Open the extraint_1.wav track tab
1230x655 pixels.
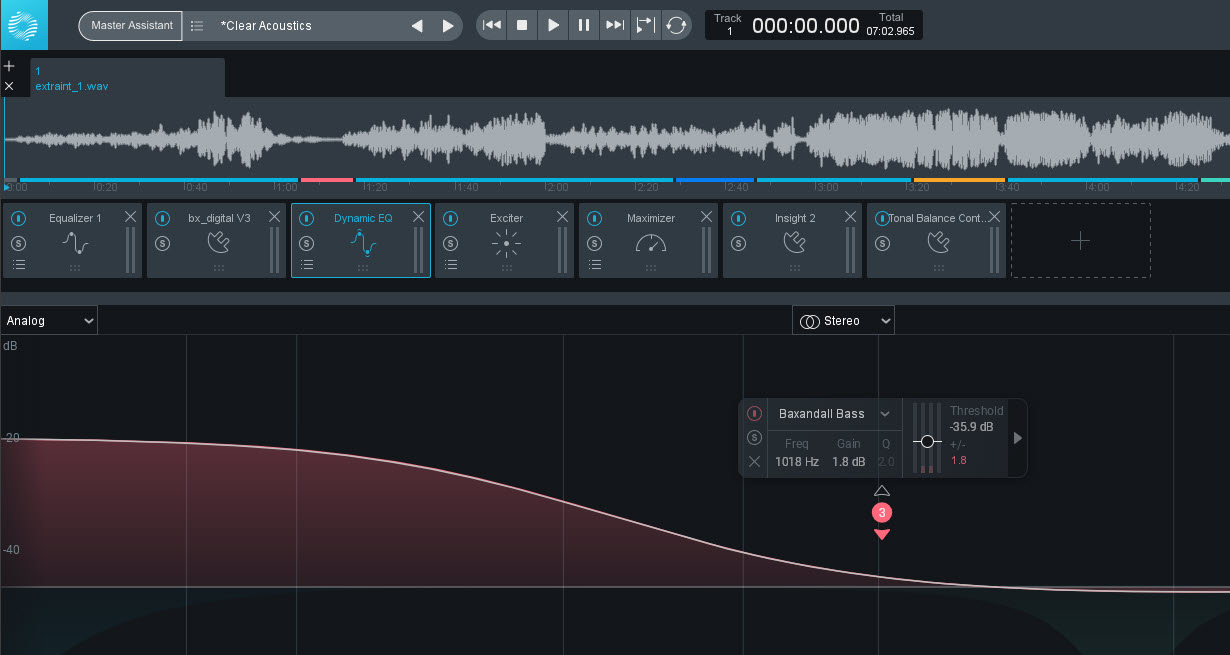pos(127,78)
